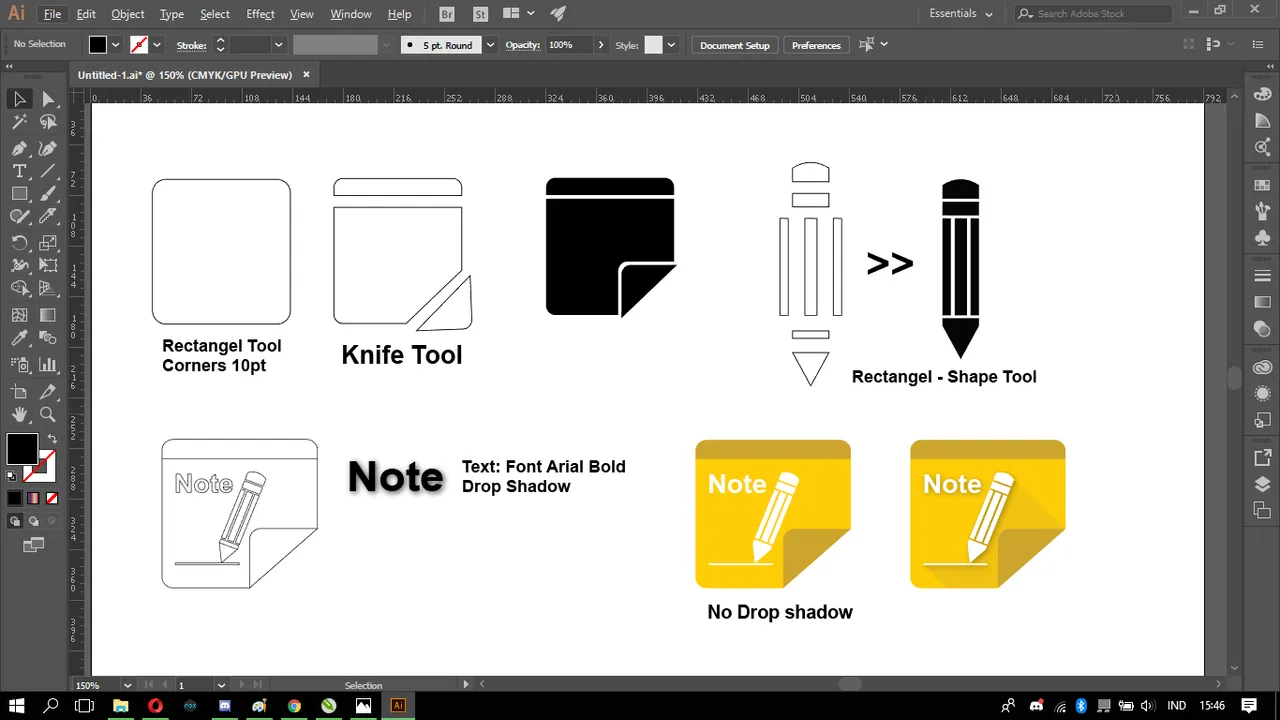Expand the Opacity slider arrow
The height and width of the screenshot is (720, 1280).
coord(600,45)
